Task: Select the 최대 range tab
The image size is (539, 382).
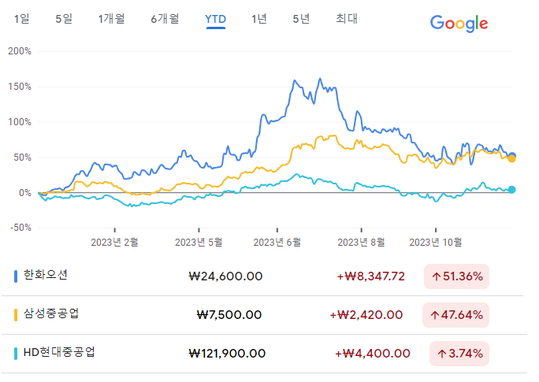Action: [347, 19]
